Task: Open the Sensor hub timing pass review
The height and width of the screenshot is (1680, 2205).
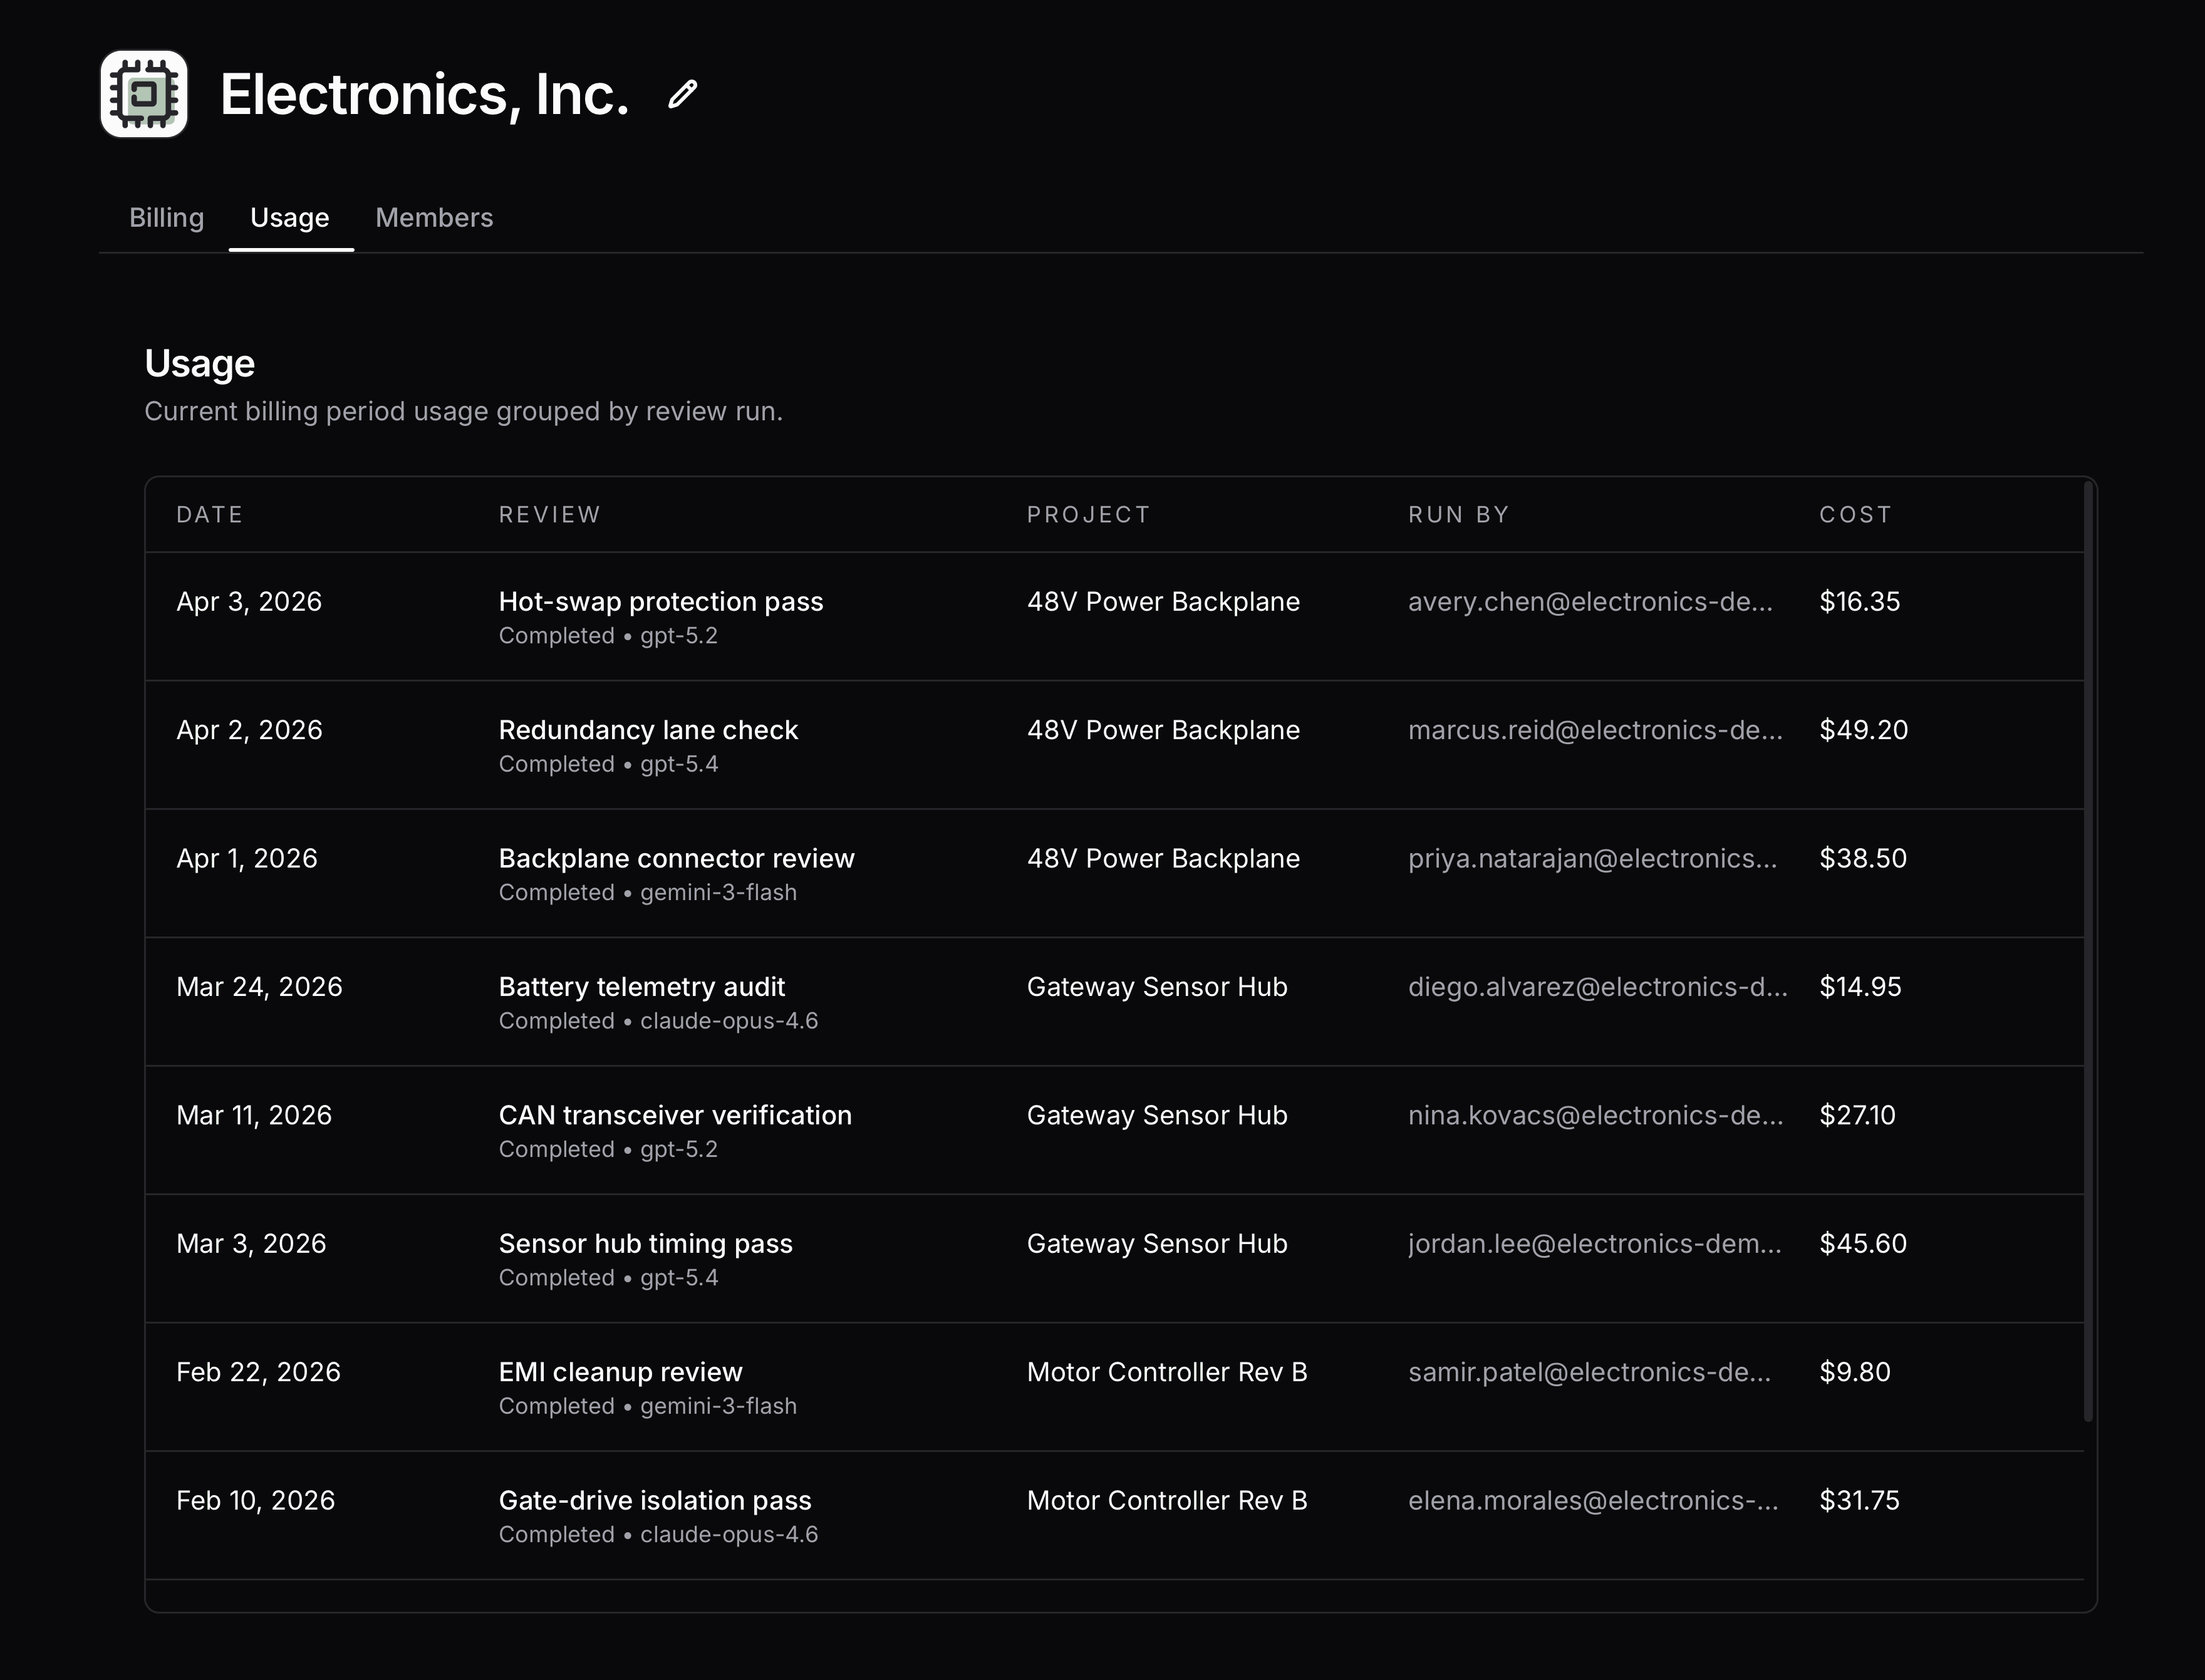Action: pos(645,1243)
